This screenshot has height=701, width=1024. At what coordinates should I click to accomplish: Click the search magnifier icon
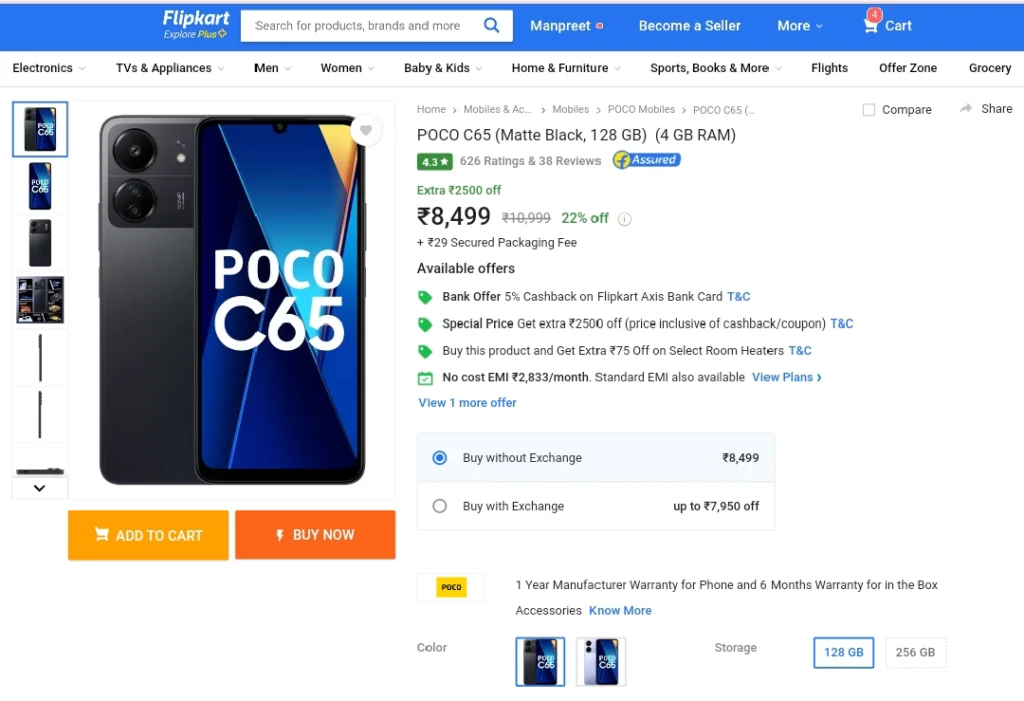pyautogui.click(x=491, y=25)
